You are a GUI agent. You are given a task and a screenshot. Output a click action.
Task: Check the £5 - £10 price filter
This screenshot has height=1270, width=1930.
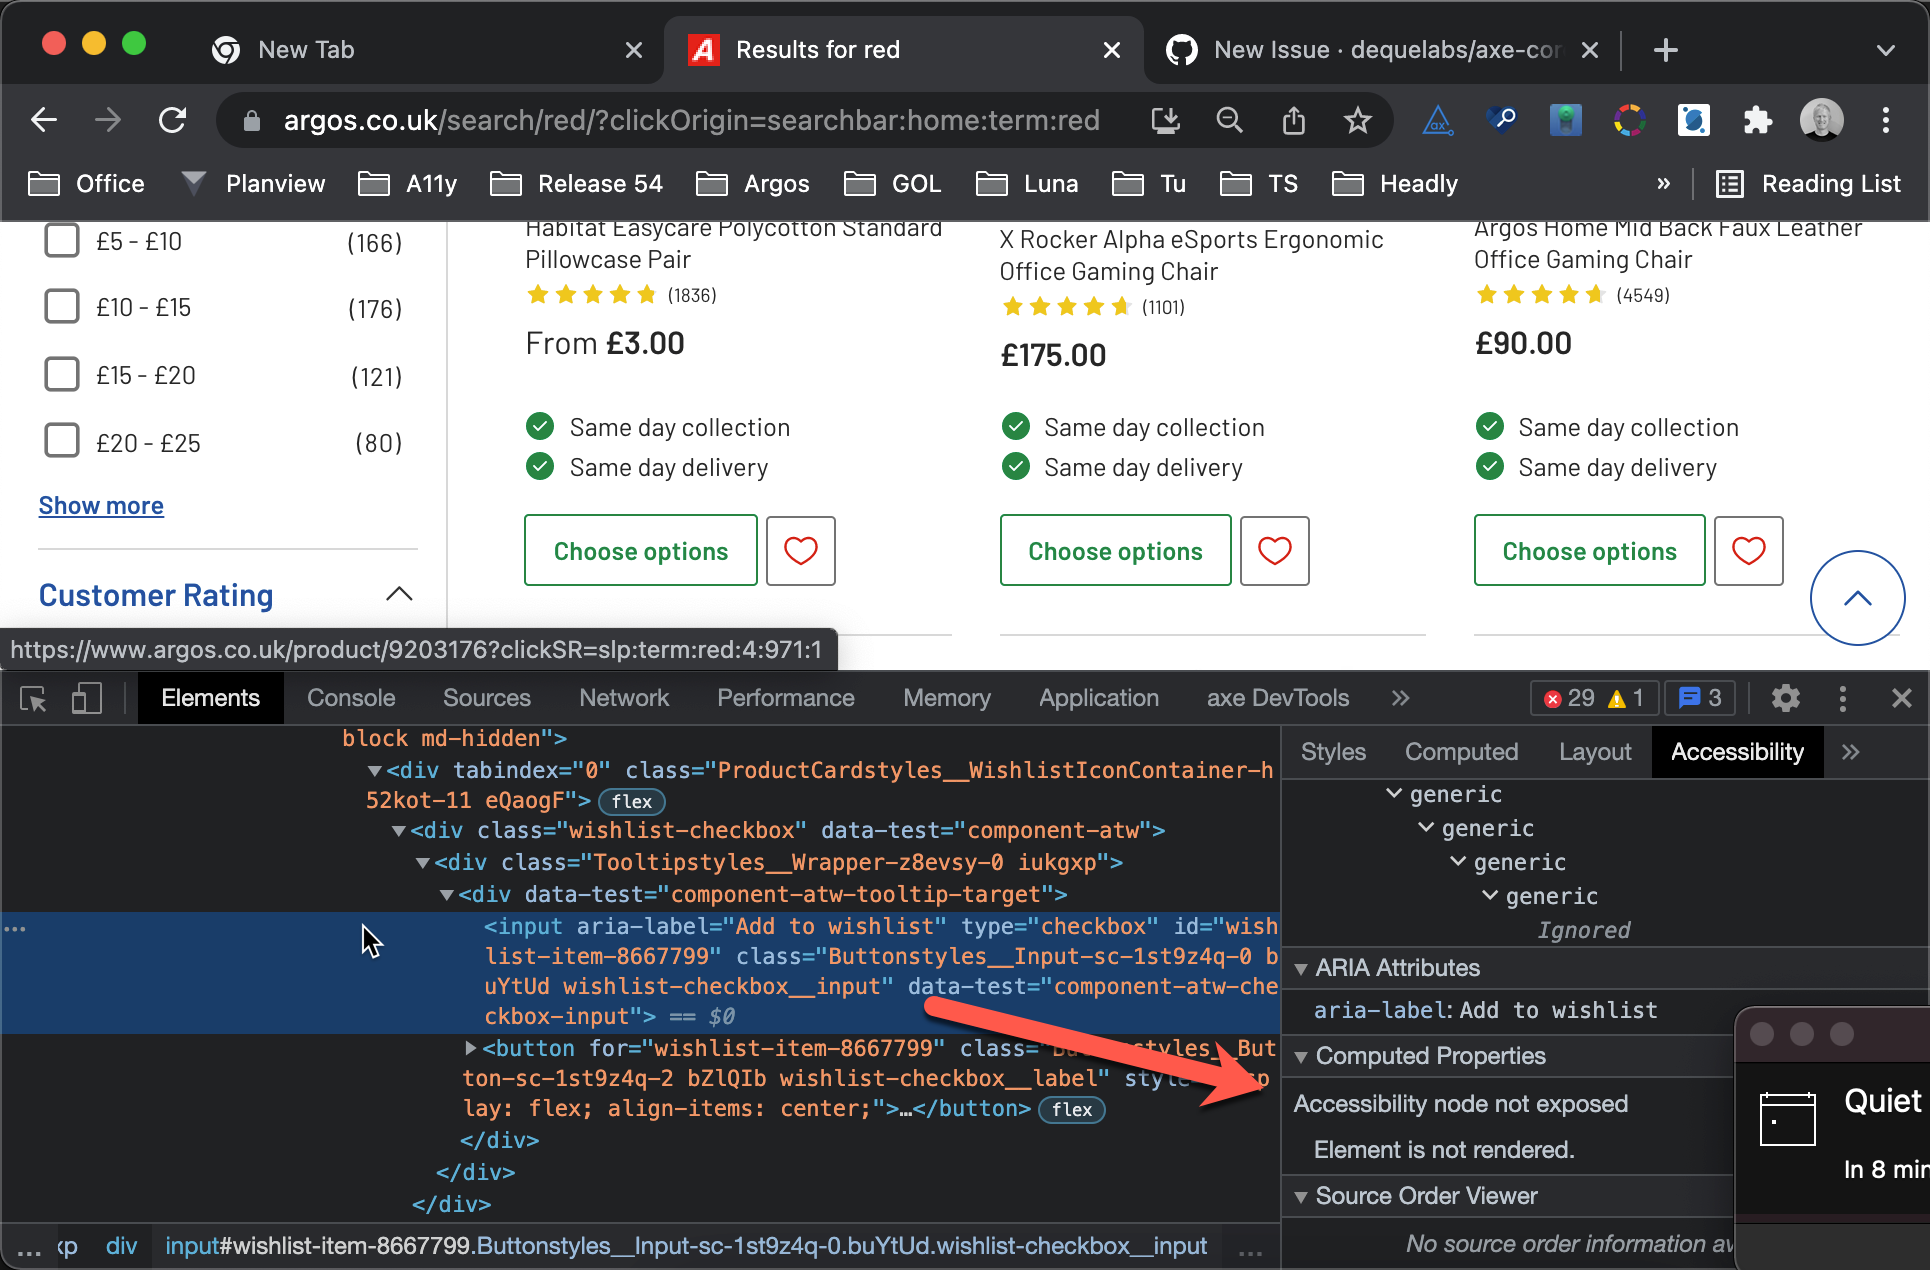[62, 240]
